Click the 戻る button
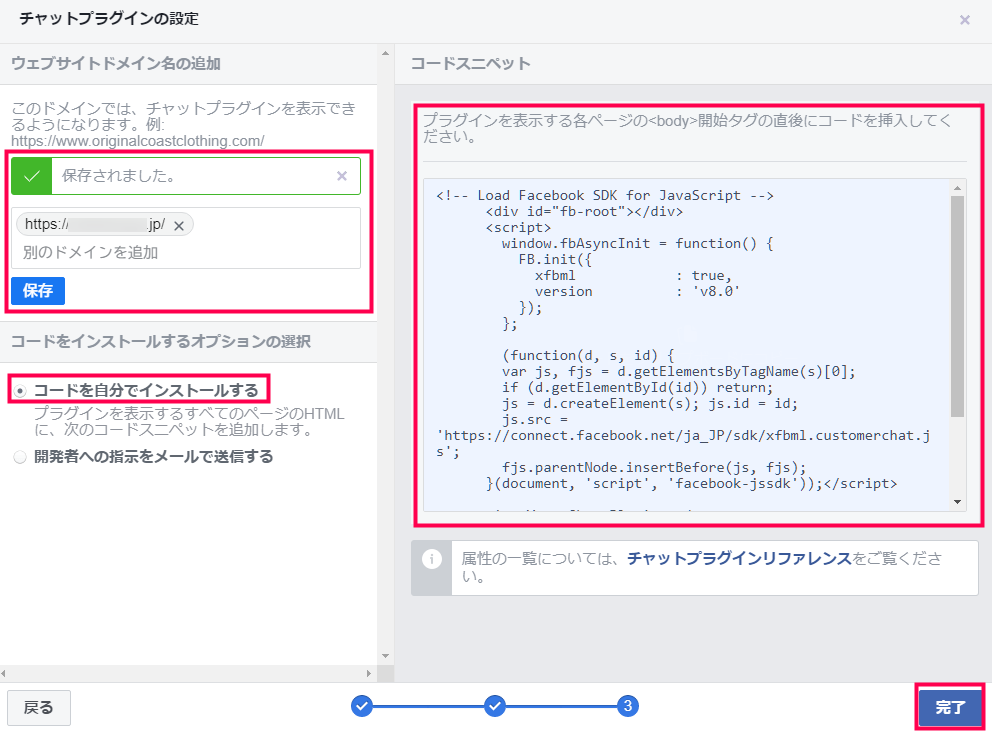 [39, 708]
